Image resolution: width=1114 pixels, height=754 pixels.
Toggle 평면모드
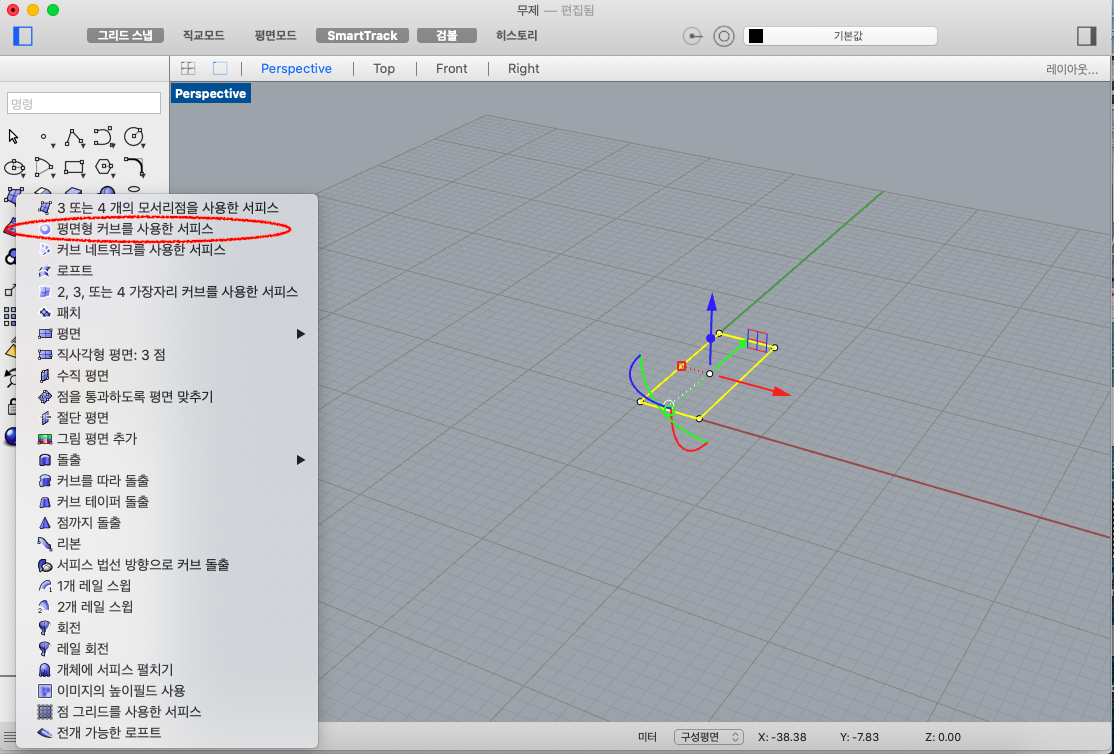[276, 35]
